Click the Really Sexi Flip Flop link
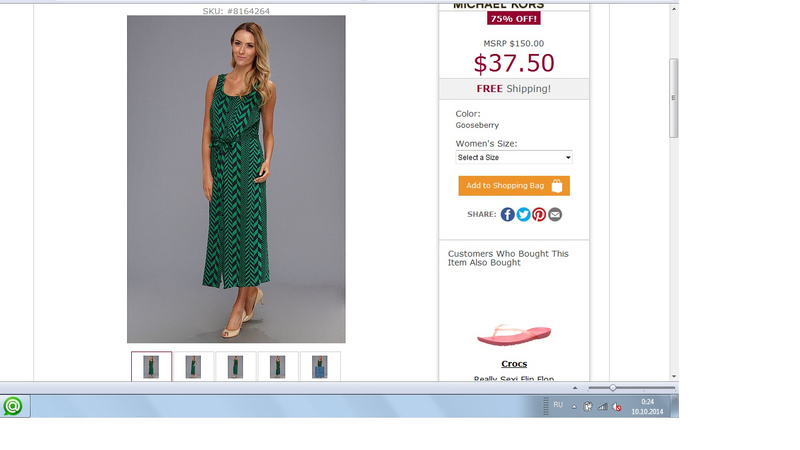 [x=514, y=379]
